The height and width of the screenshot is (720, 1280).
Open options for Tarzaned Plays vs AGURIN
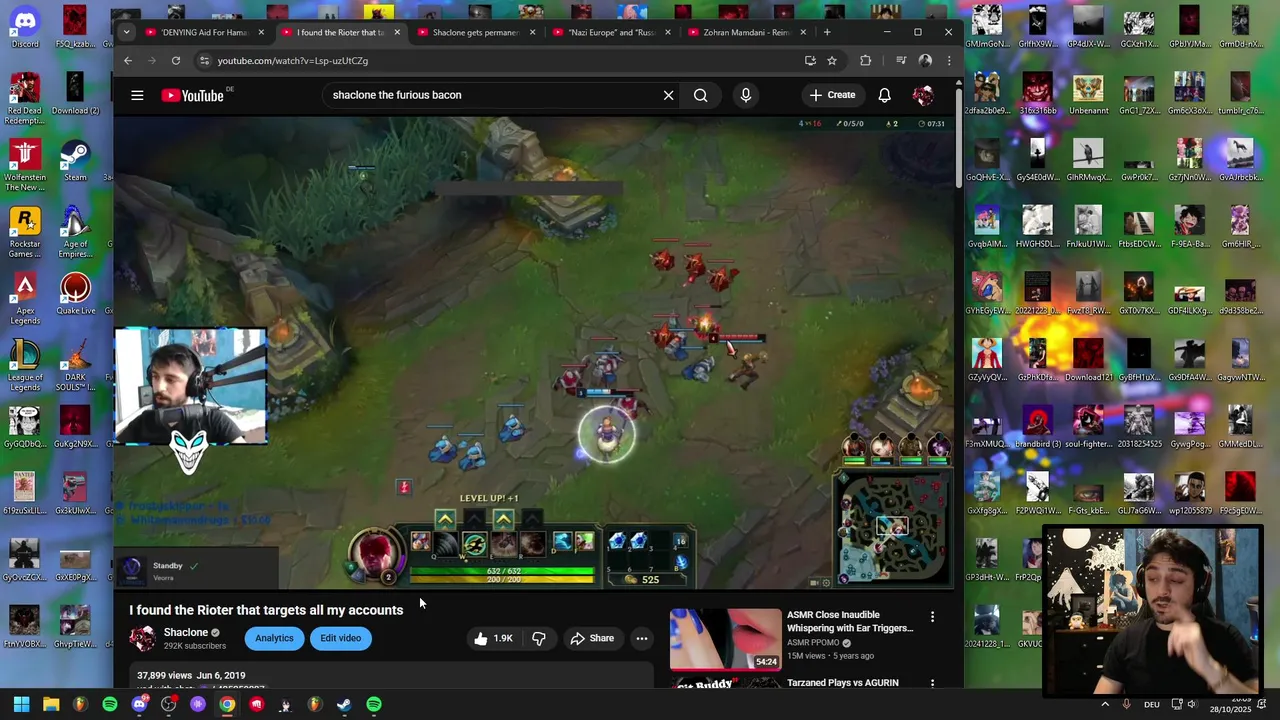click(932, 683)
